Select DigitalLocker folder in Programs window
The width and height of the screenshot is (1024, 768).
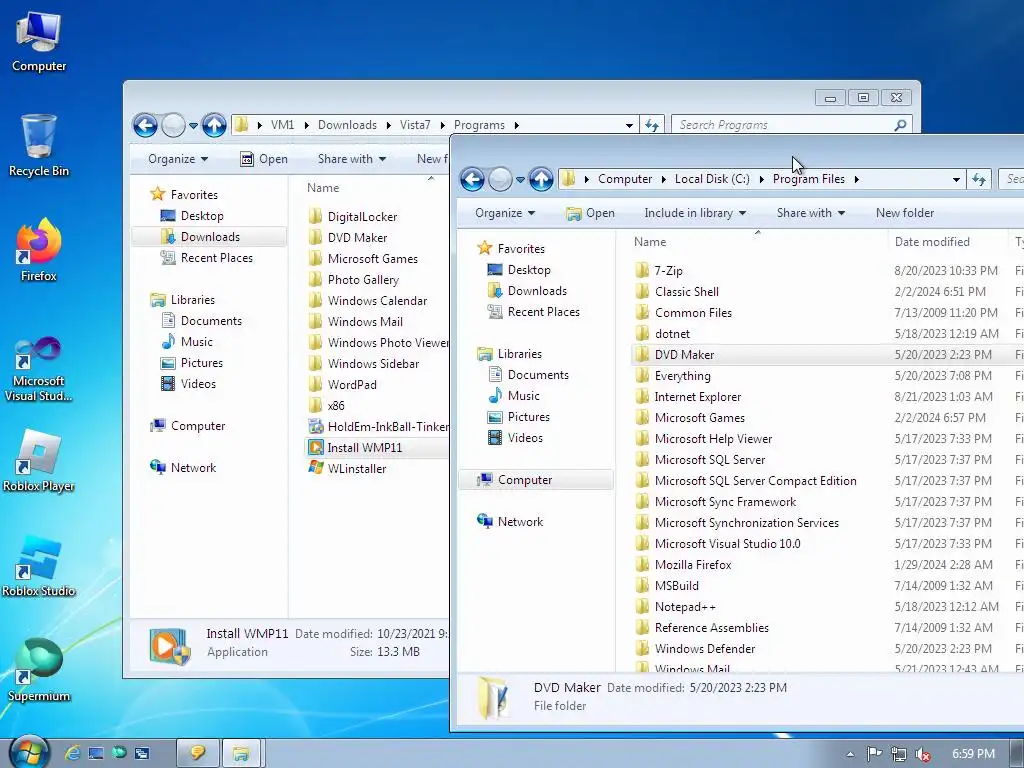[362, 217]
